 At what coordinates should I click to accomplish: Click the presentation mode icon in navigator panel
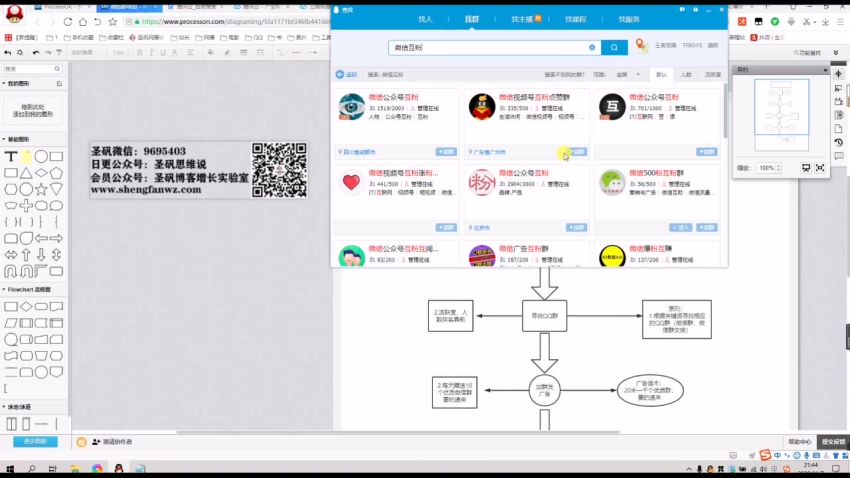pyautogui.click(x=806, y=168)
